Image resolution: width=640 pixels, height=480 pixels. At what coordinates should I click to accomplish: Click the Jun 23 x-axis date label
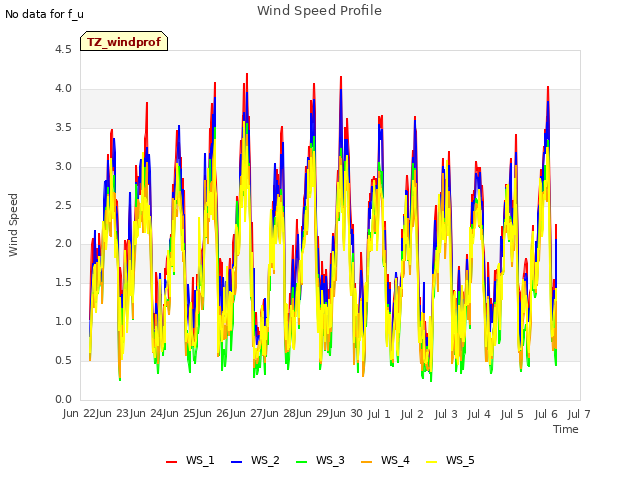click(113, 413)
